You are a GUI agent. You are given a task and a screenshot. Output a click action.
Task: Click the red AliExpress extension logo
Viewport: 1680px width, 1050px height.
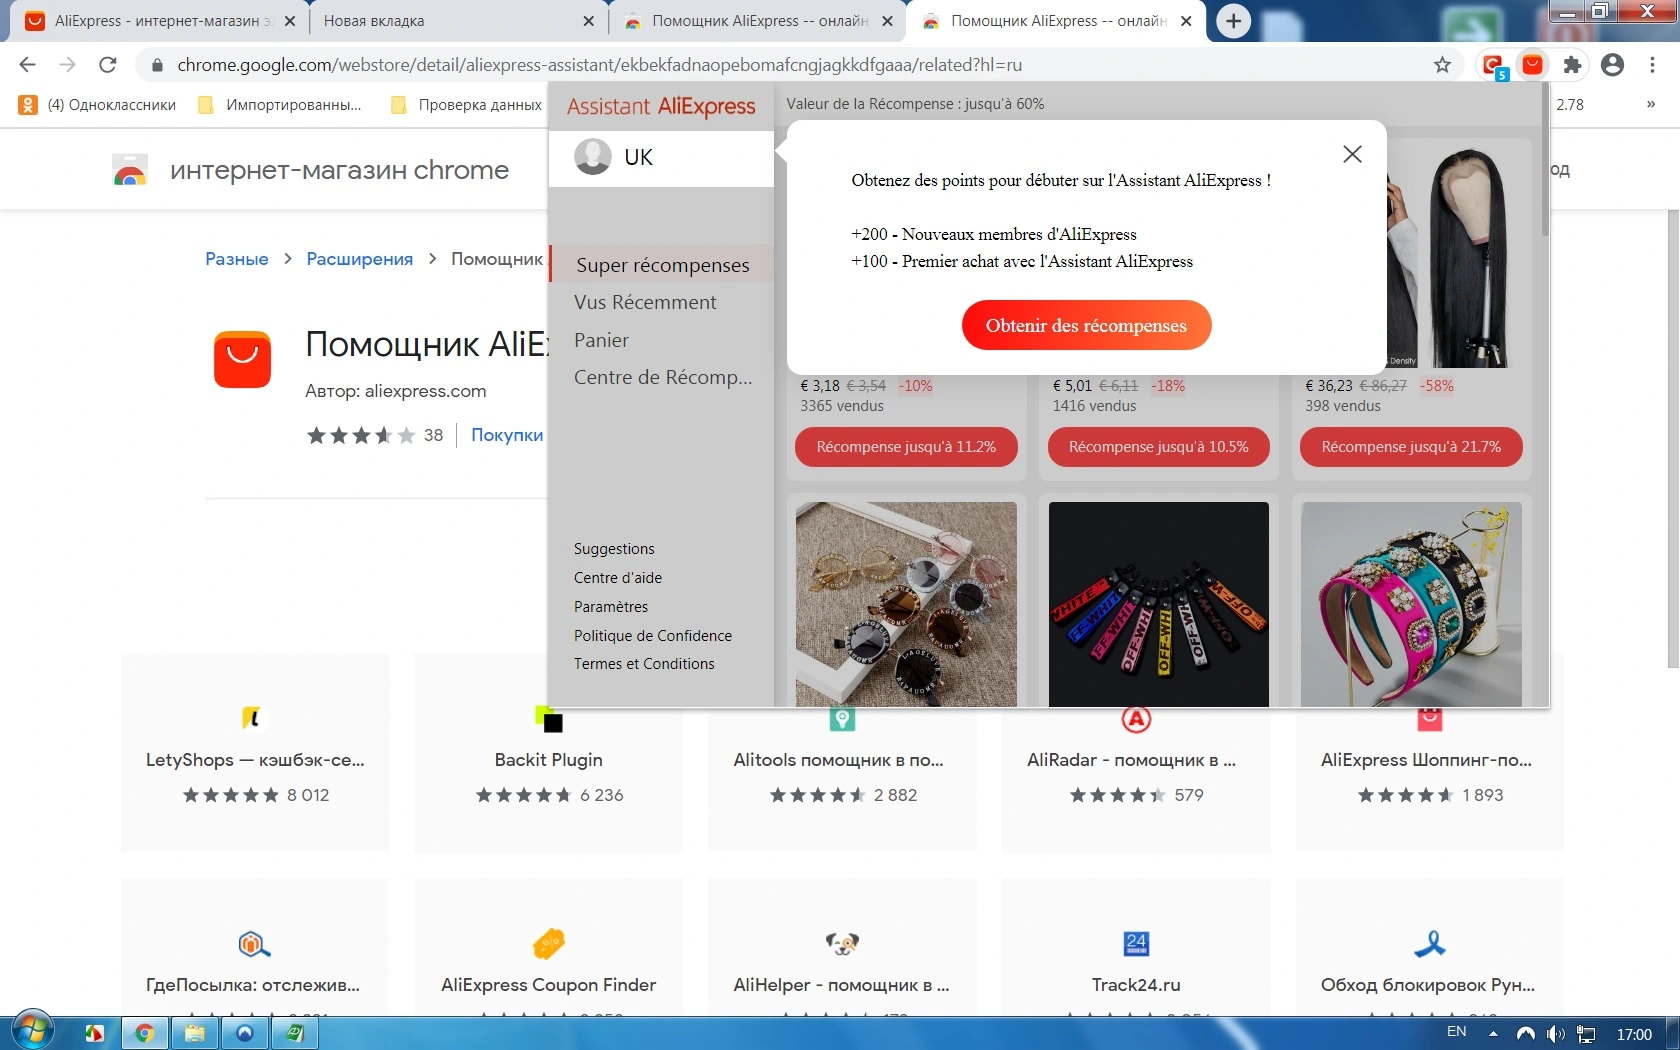(242, 359)
